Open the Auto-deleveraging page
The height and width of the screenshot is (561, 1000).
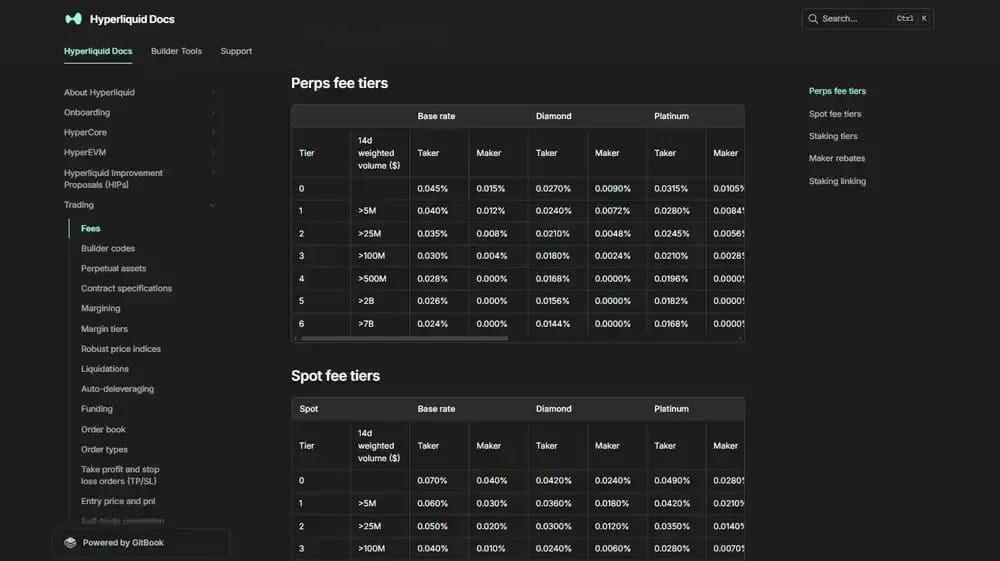117,389
